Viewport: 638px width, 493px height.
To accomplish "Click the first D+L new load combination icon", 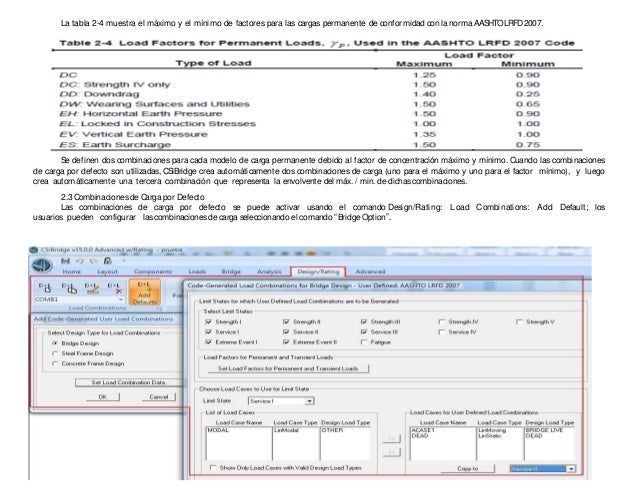I will 45,288.
